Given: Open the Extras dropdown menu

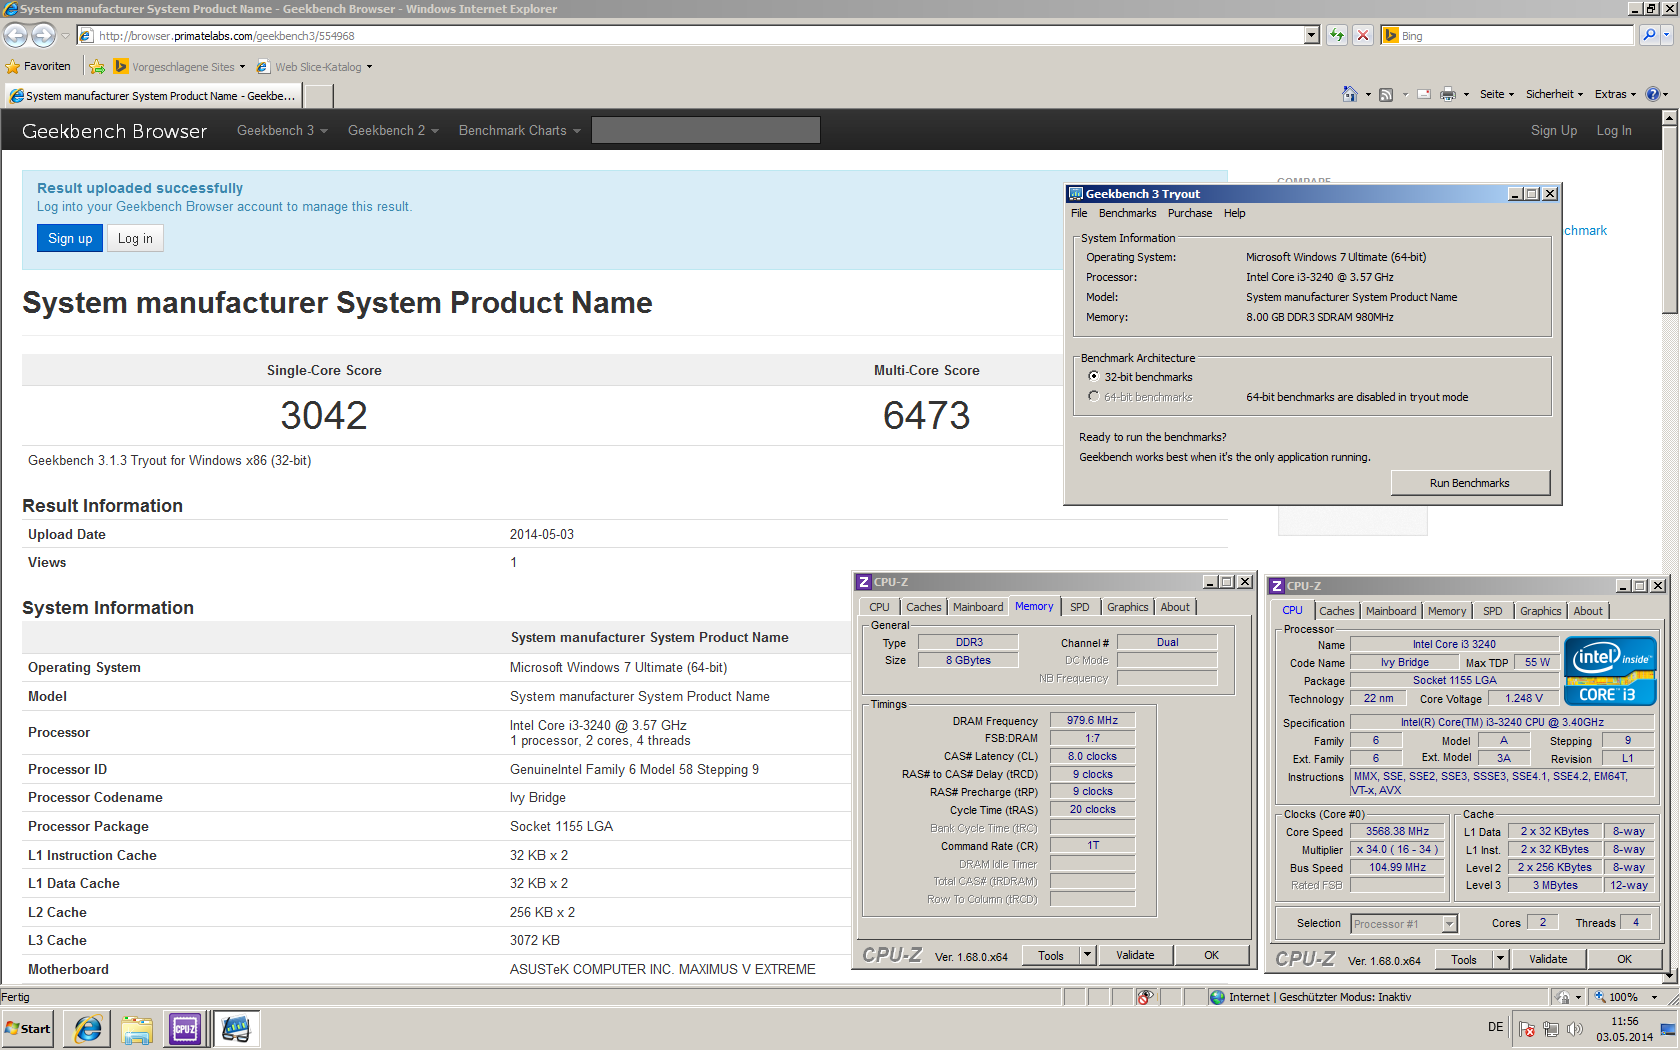Looking at the screenshot, I should [x=1615, y=94].
